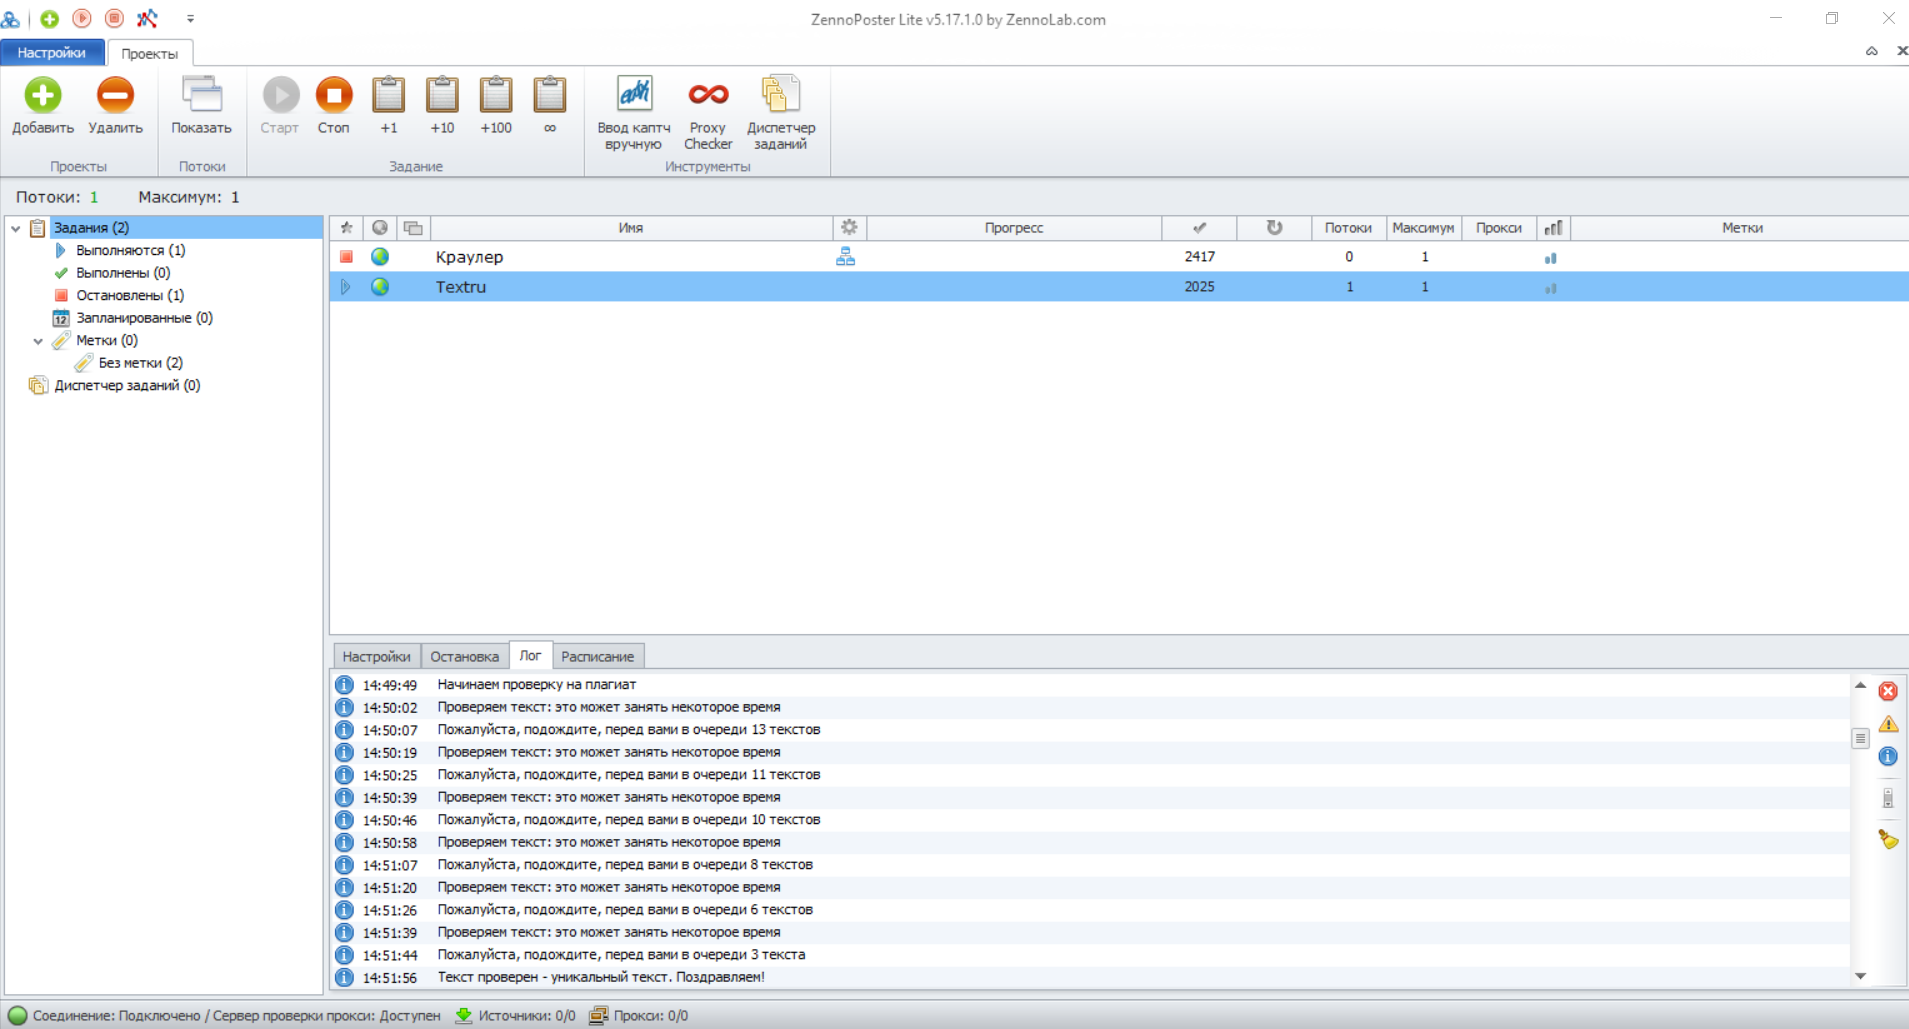Click the red Delete project icon

point(115,96)
